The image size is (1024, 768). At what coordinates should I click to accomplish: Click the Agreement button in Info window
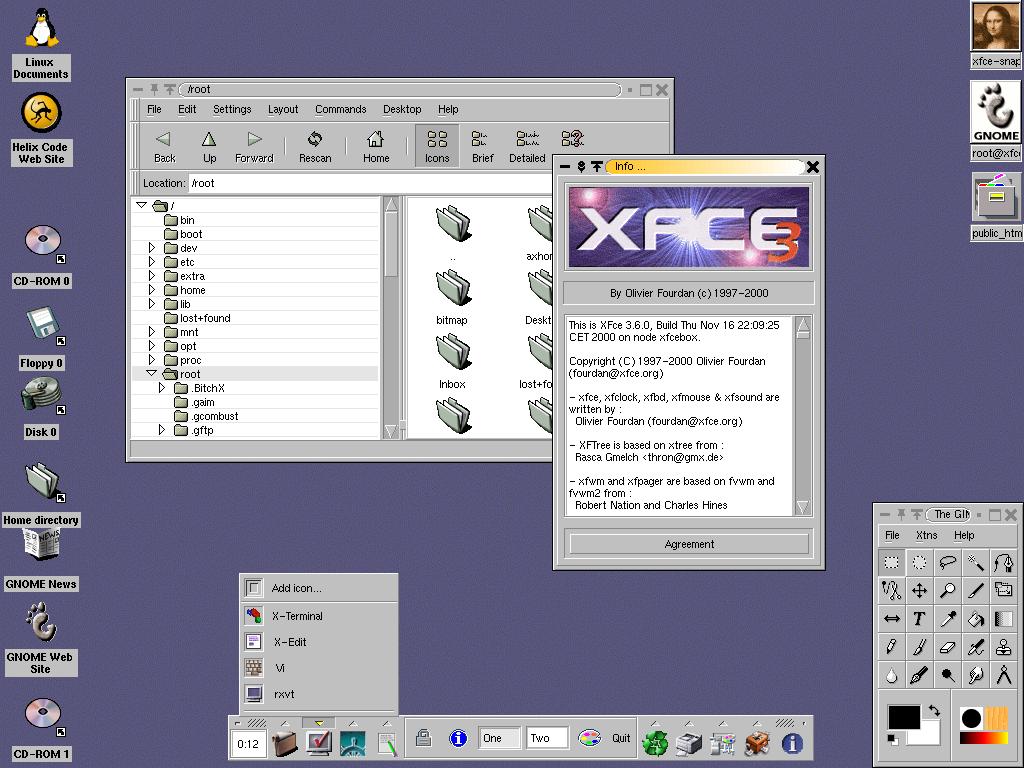(x=689, y=544)
